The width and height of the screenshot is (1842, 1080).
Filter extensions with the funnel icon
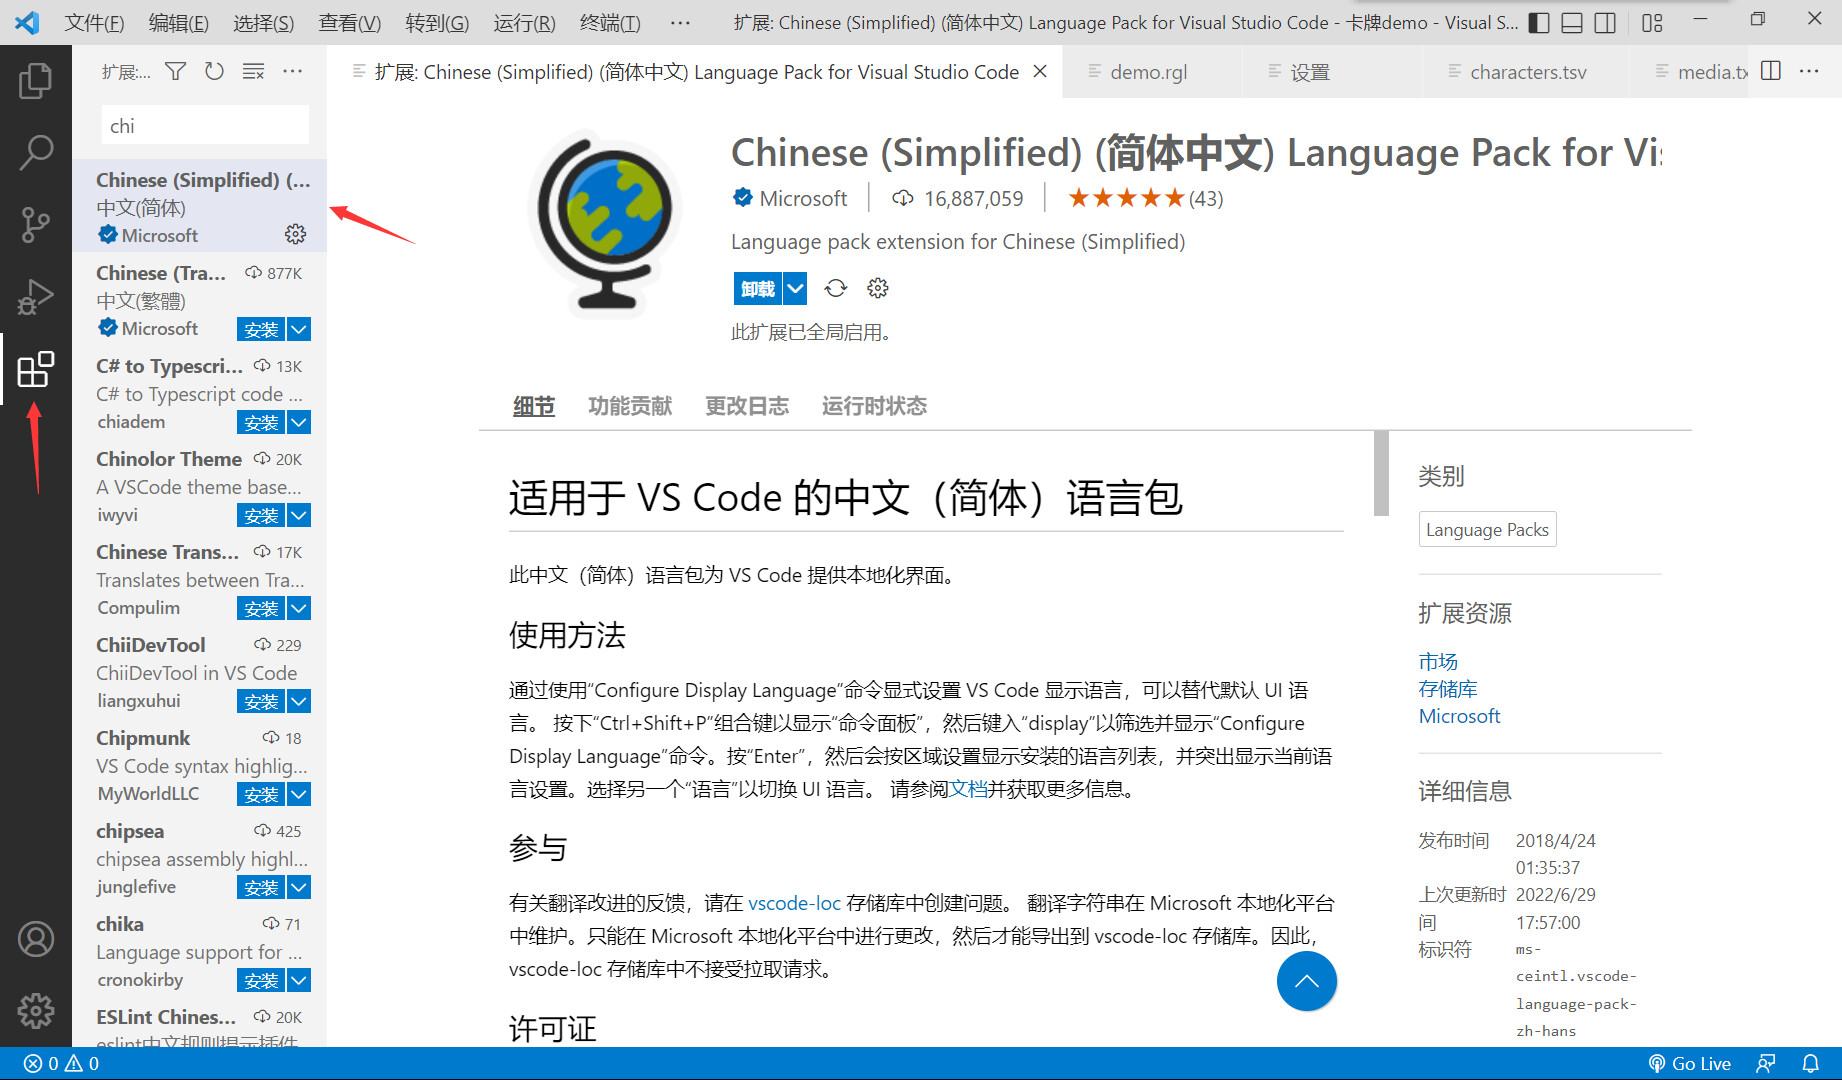(x=176, y=71)
